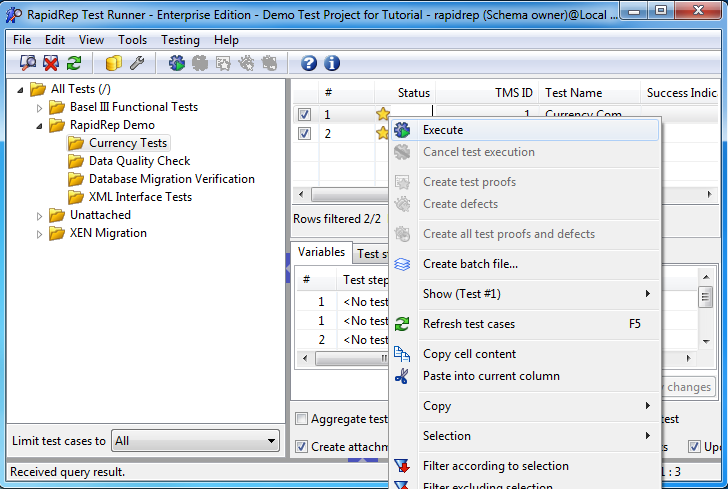Screen dimensions: 728x489
Task: Click variables panel vertical scroll down arrow
Action: click(x=706, y=341)
